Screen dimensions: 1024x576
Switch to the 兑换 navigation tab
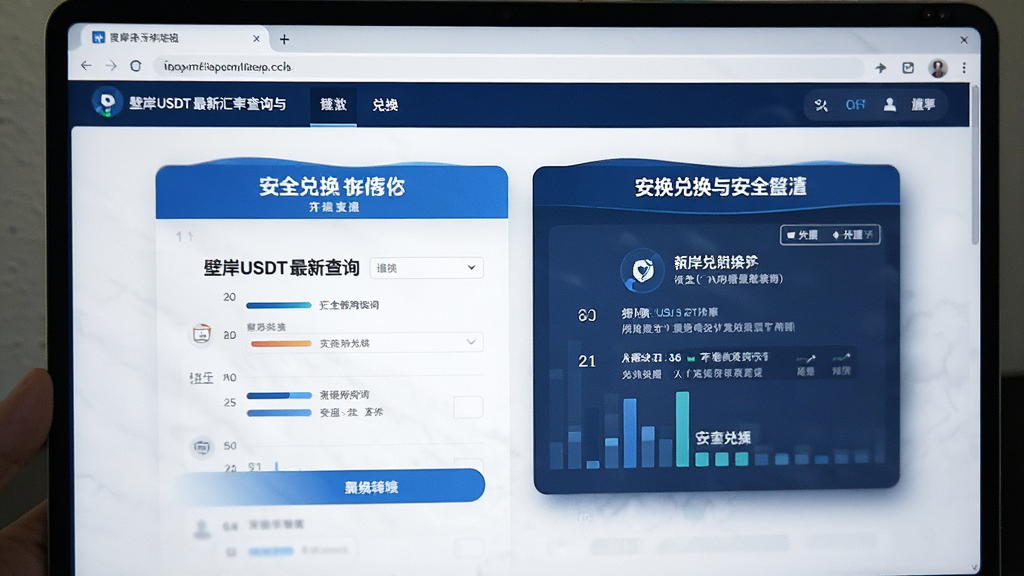pos(385,105)
